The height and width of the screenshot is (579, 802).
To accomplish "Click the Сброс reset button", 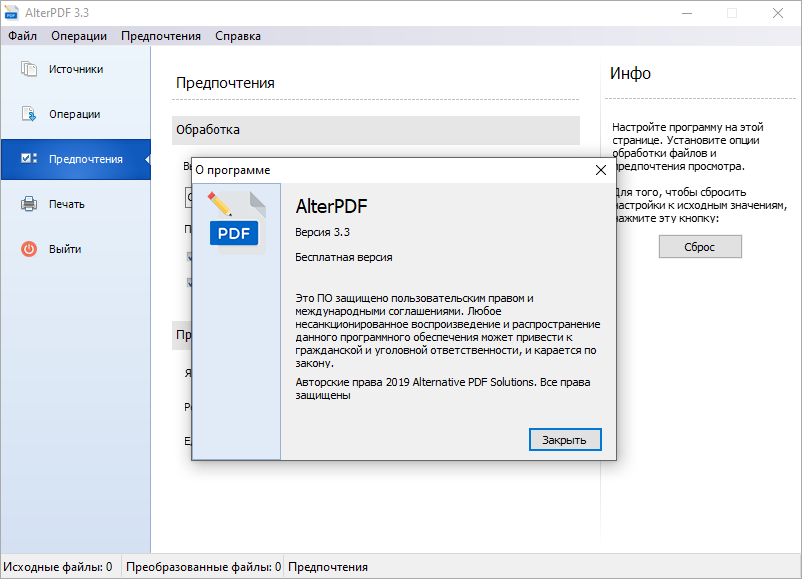I will coord(700,247).
